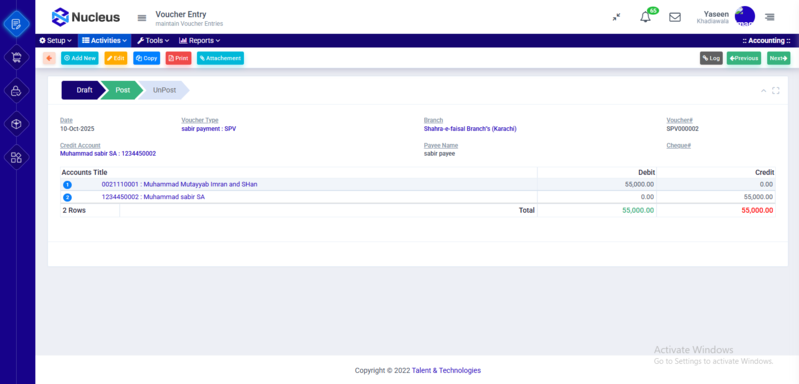Select the Draft status step
This screenshot has width=799, height=384.
pos(83,90)
